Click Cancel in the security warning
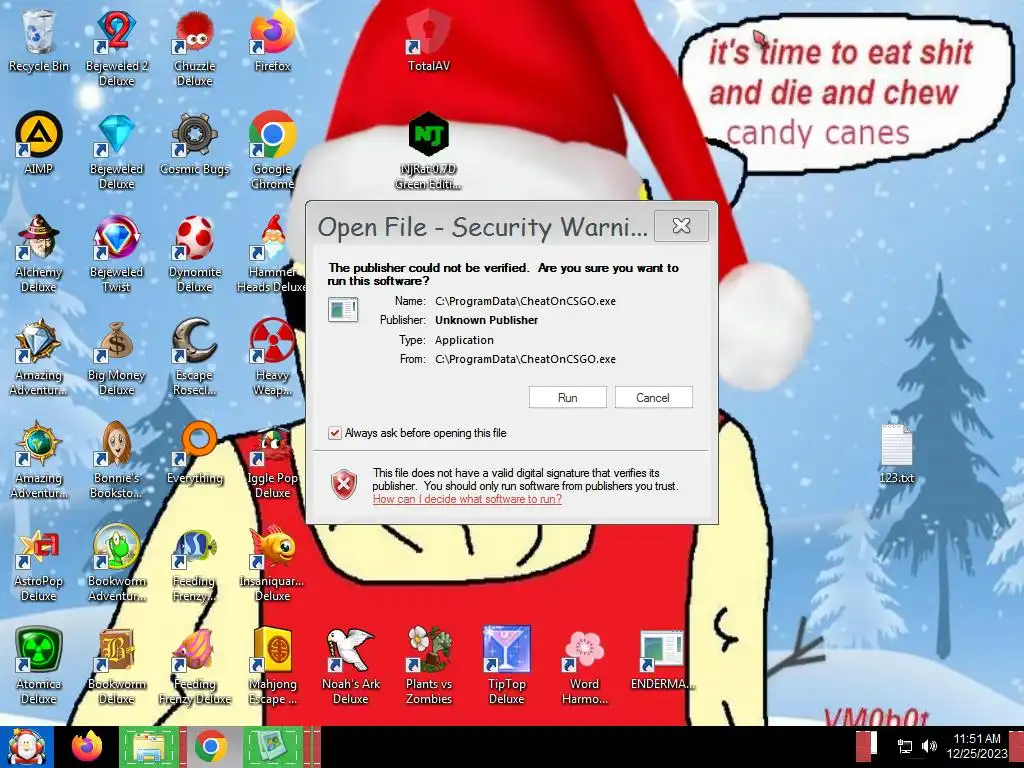The image size is (1024, 768). (653, 397)
